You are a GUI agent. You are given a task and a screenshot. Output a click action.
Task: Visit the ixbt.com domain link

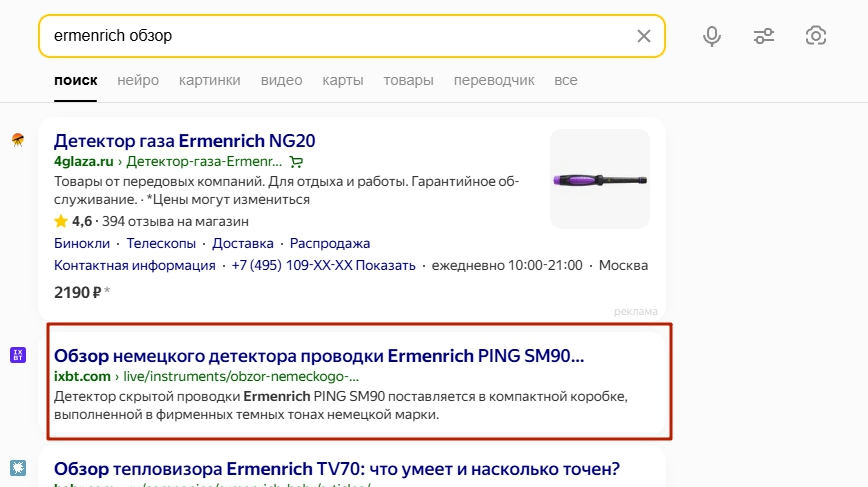pos(82,376)
